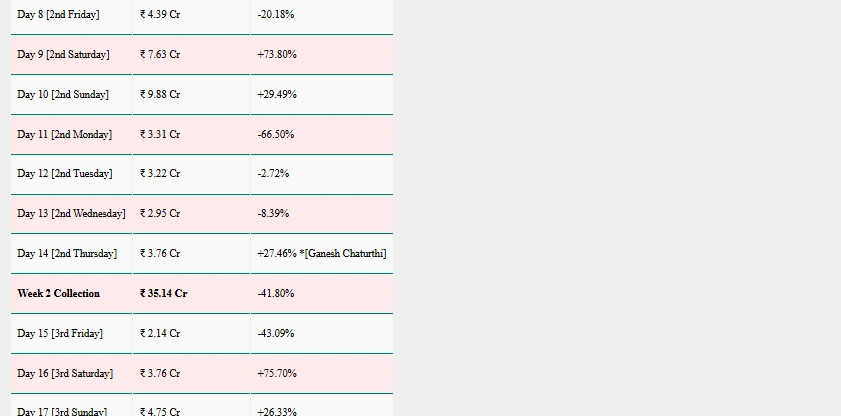Select the Week 2 Collection heading

(58, 293)
